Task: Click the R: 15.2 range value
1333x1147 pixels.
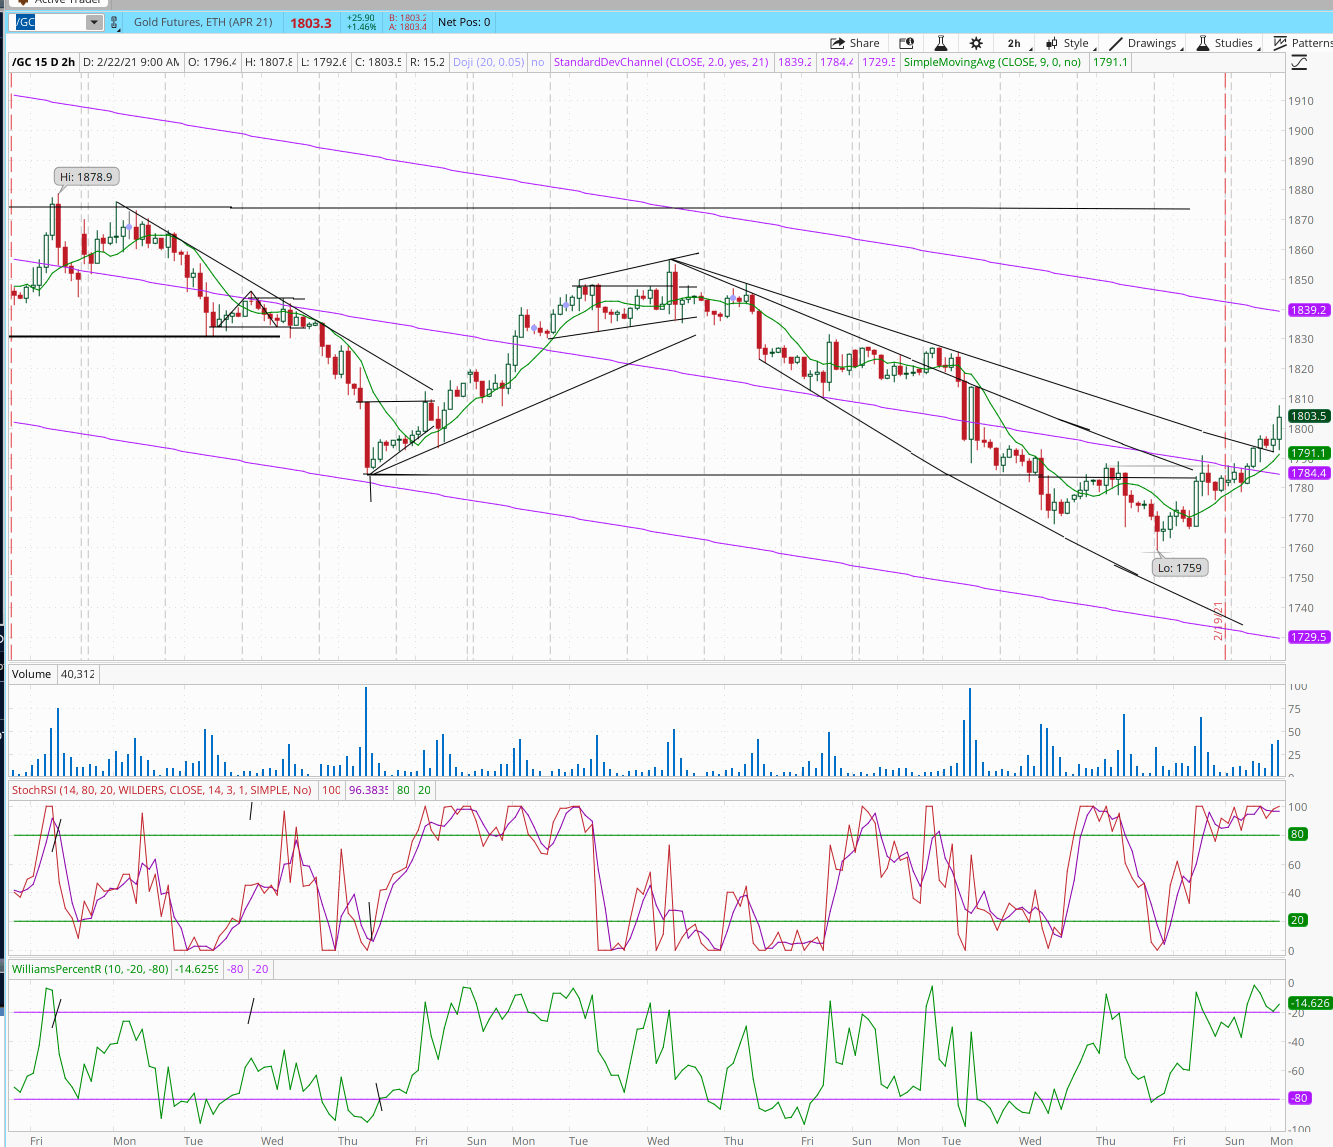Action: tap(427, 62)
